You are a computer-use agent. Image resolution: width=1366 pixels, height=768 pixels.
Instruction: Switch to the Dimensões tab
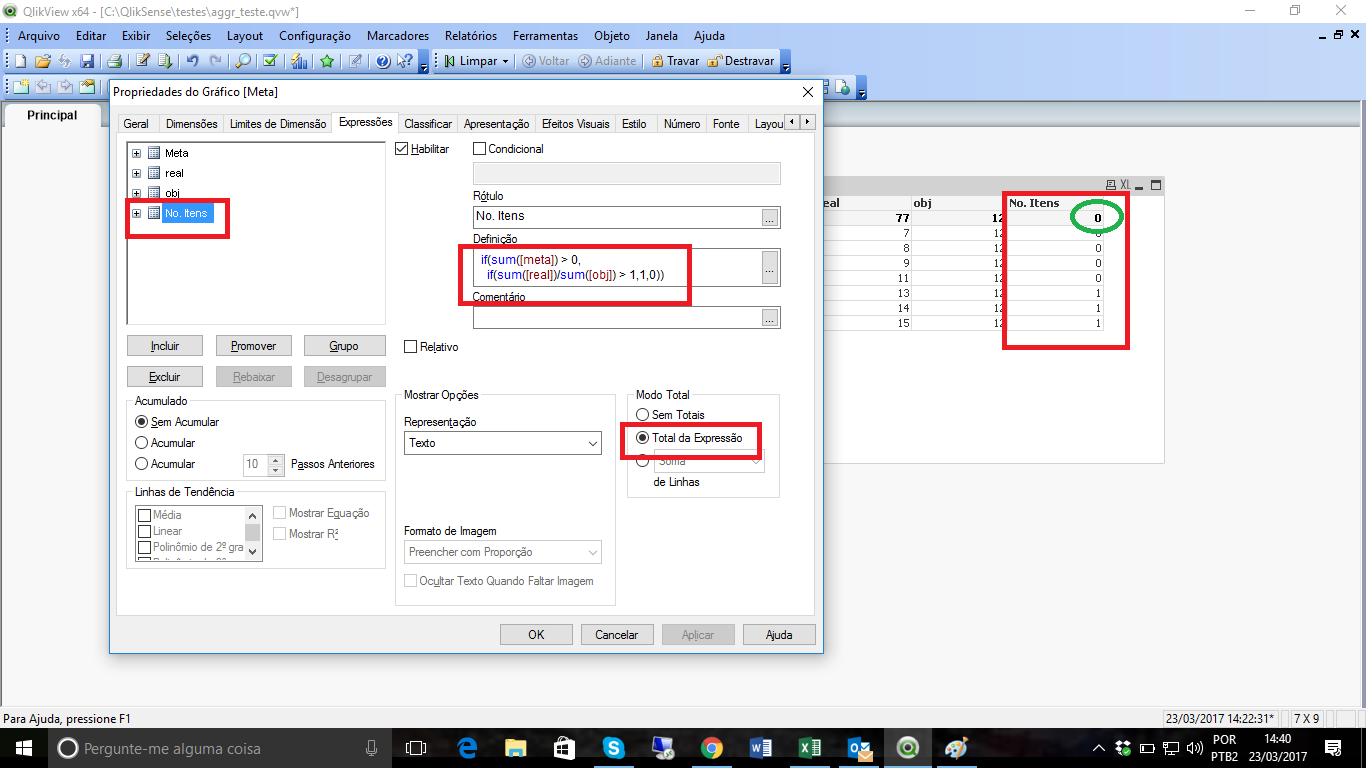click(192, 124)
